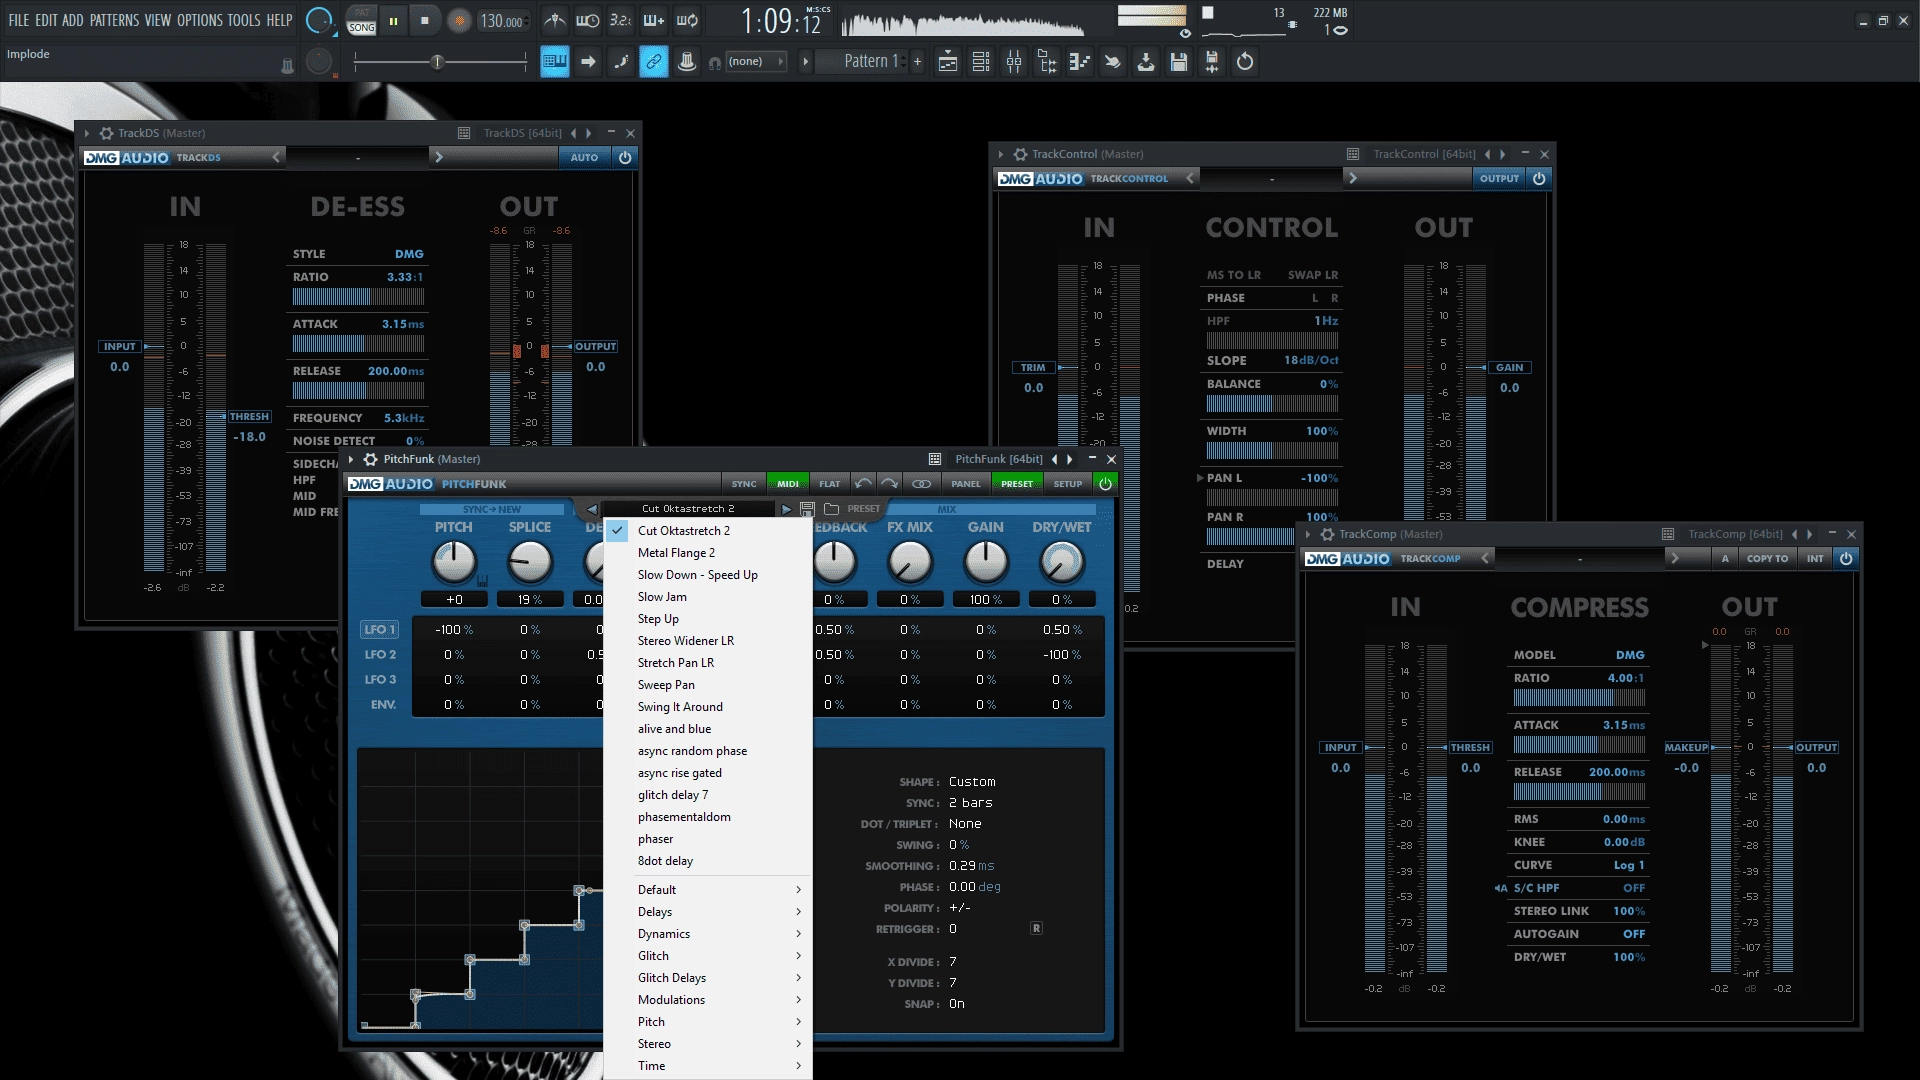1920x1080 pixels.
Task: Open the PitchFunk preset folder icon
Action: [831, 509]
